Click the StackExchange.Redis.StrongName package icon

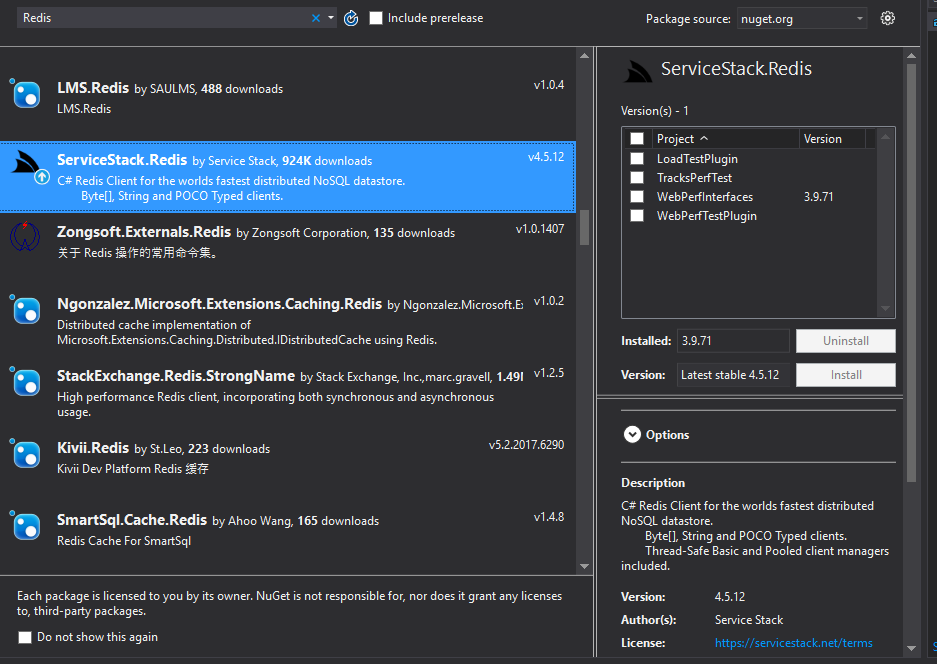pyautogui.click(x=26, y=382)
